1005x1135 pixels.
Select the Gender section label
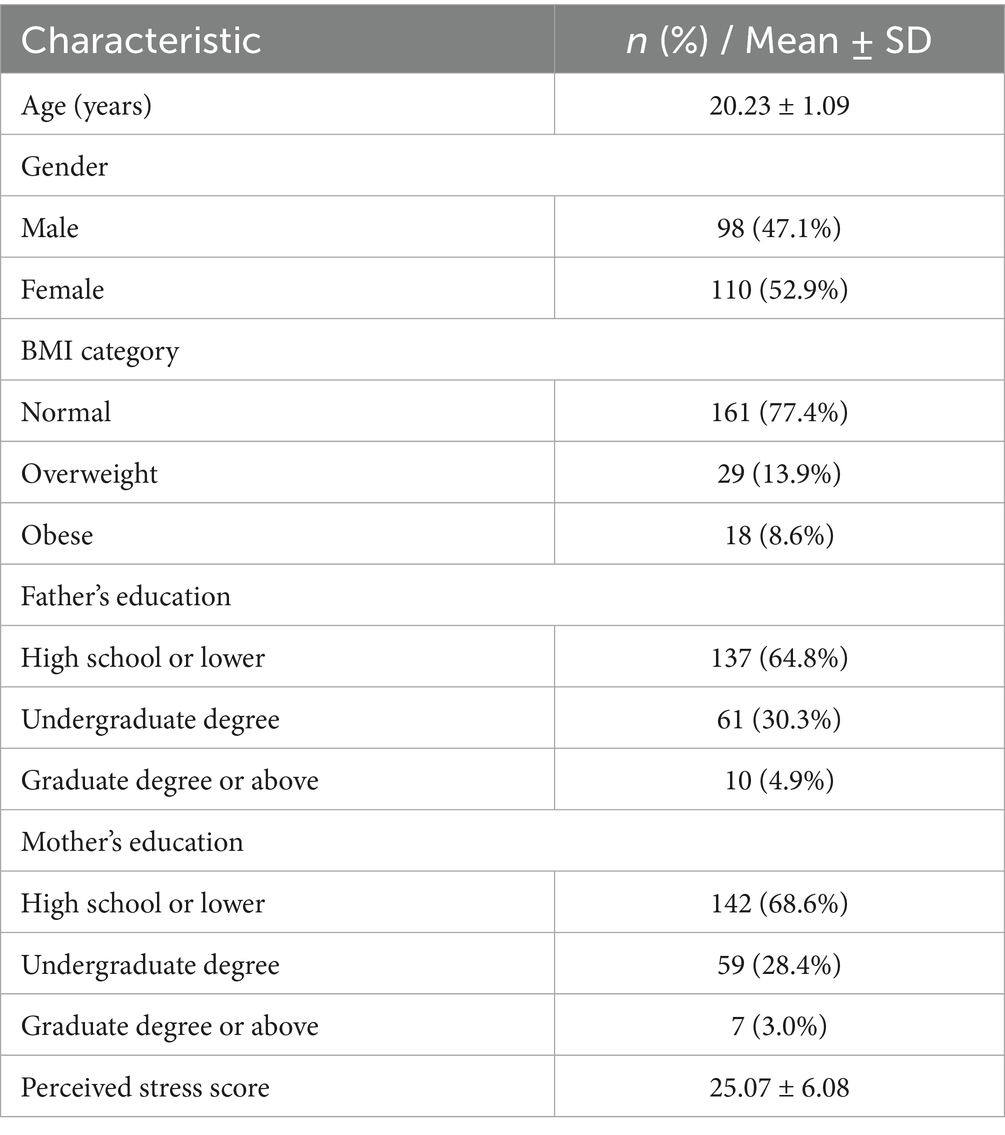click(x=65, y=166)
